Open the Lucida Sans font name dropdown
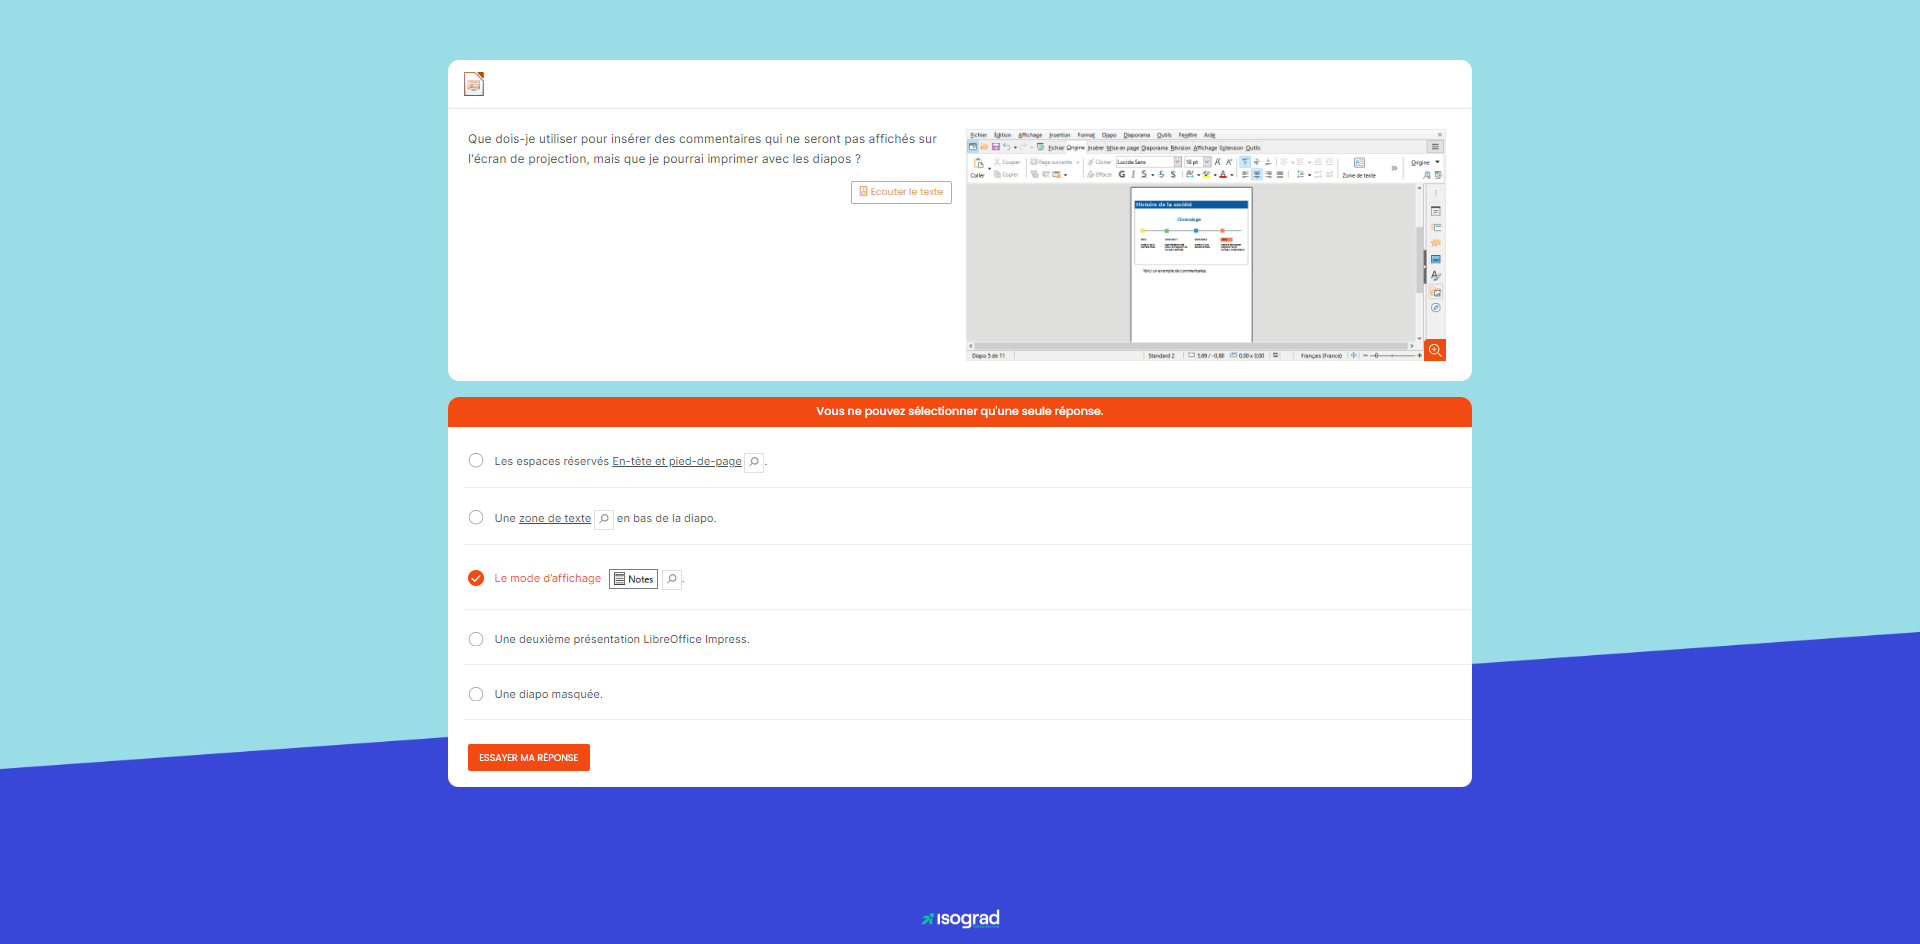Screen dimensions: 1920x944 coord(1177,162)
